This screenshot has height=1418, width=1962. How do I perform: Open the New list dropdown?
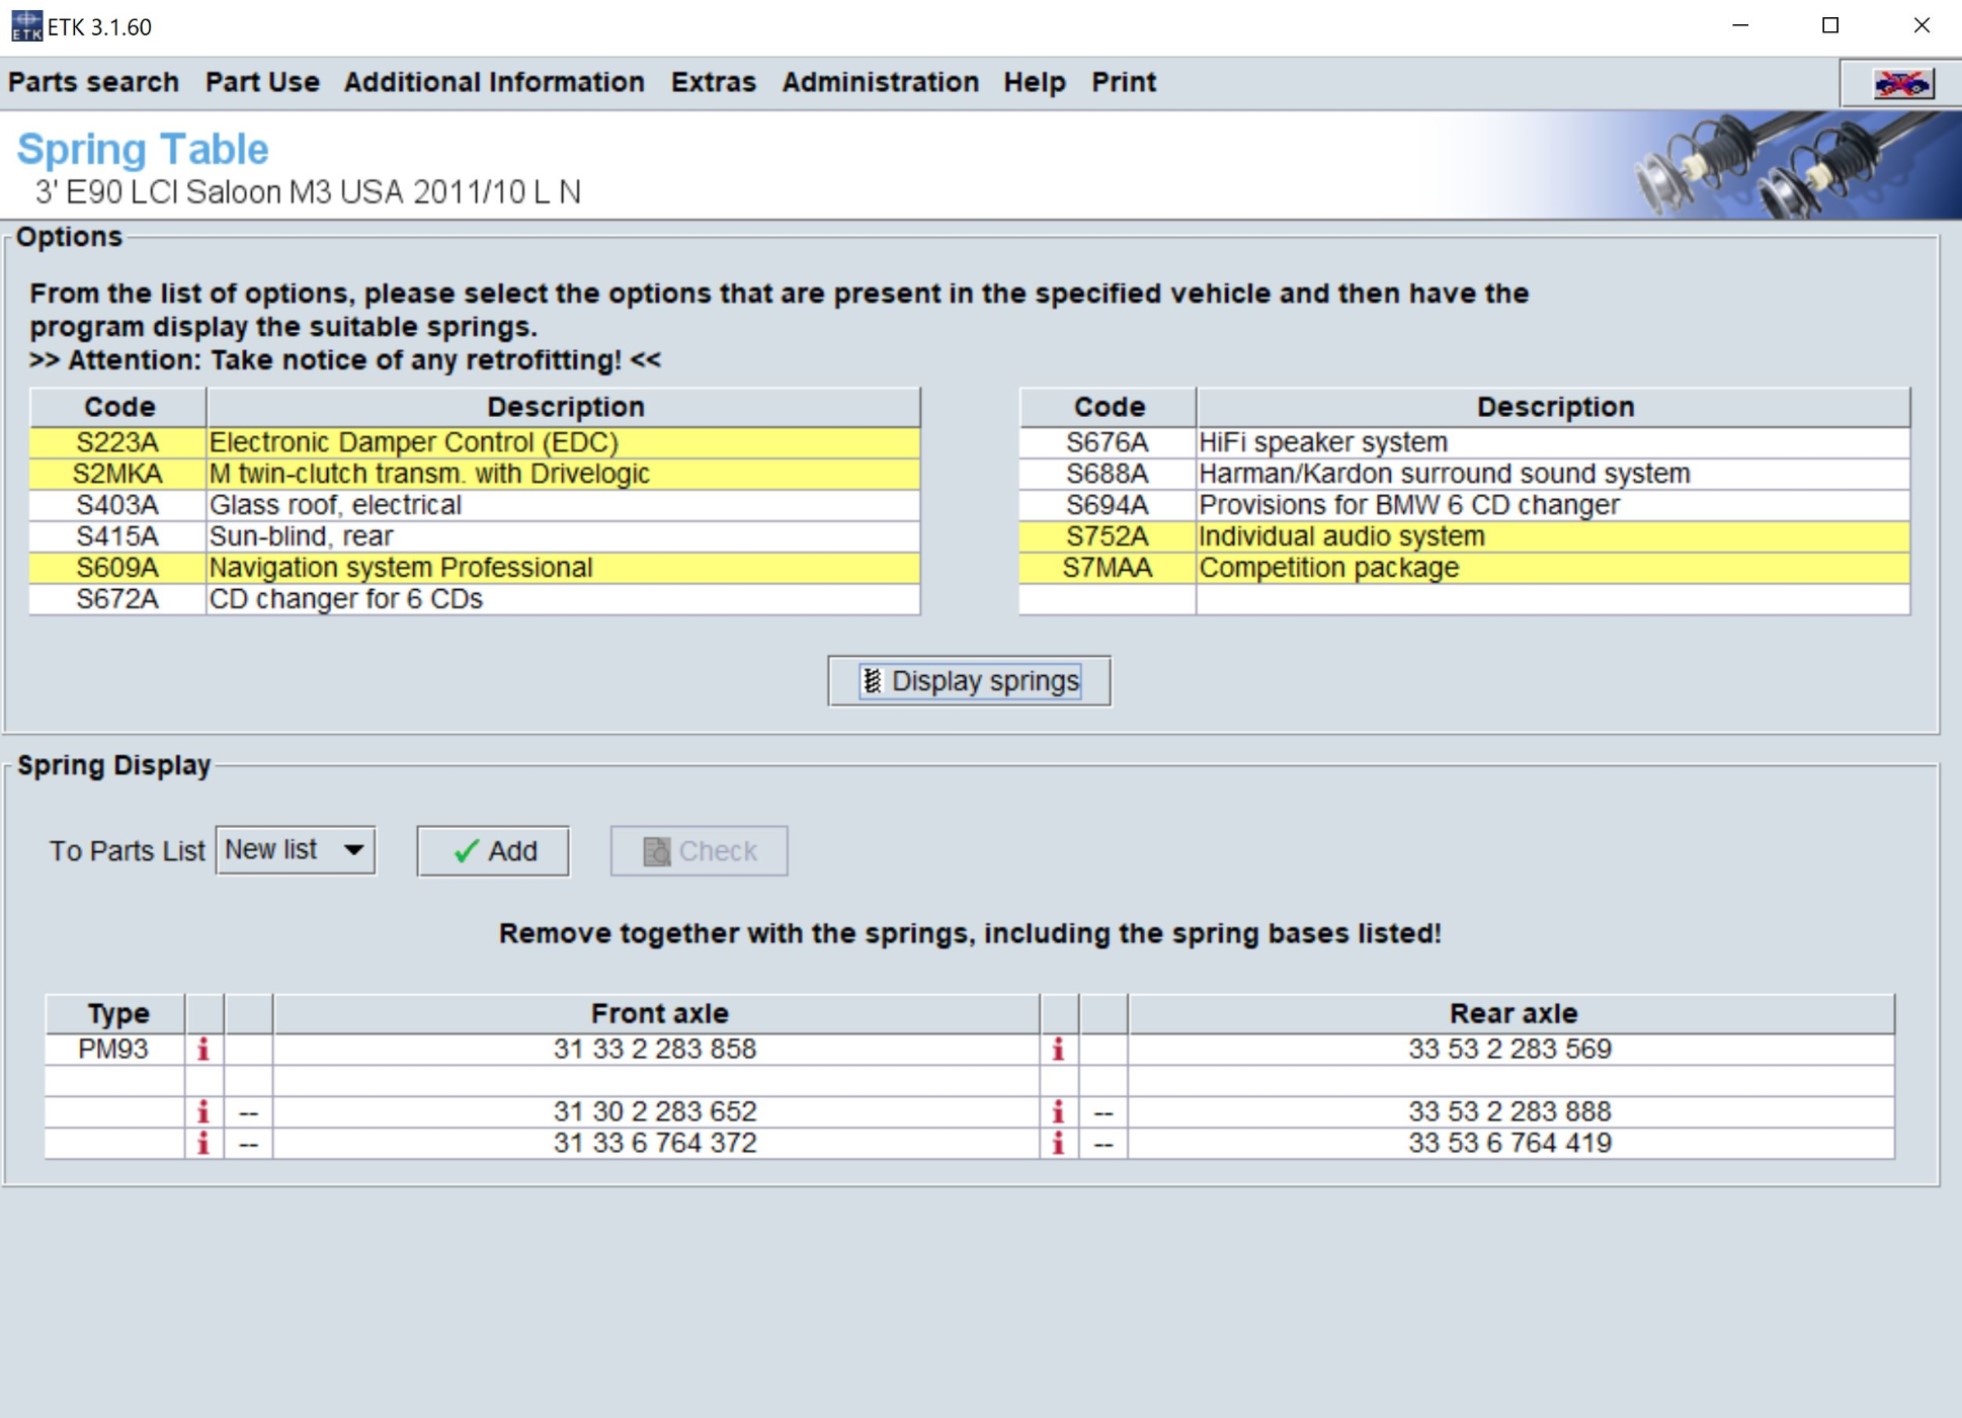click(295, 850)
